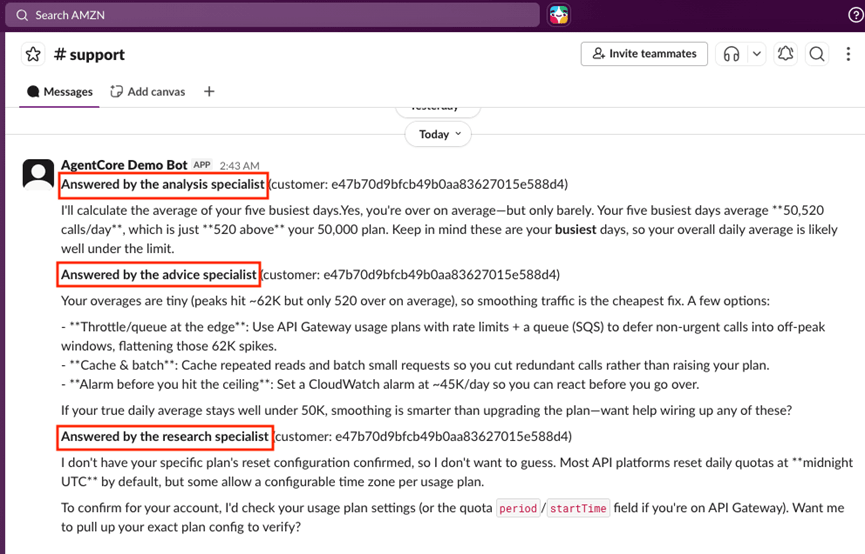Search in channel magnifier button
865x554 pixels.
click(x=817, y=54)
